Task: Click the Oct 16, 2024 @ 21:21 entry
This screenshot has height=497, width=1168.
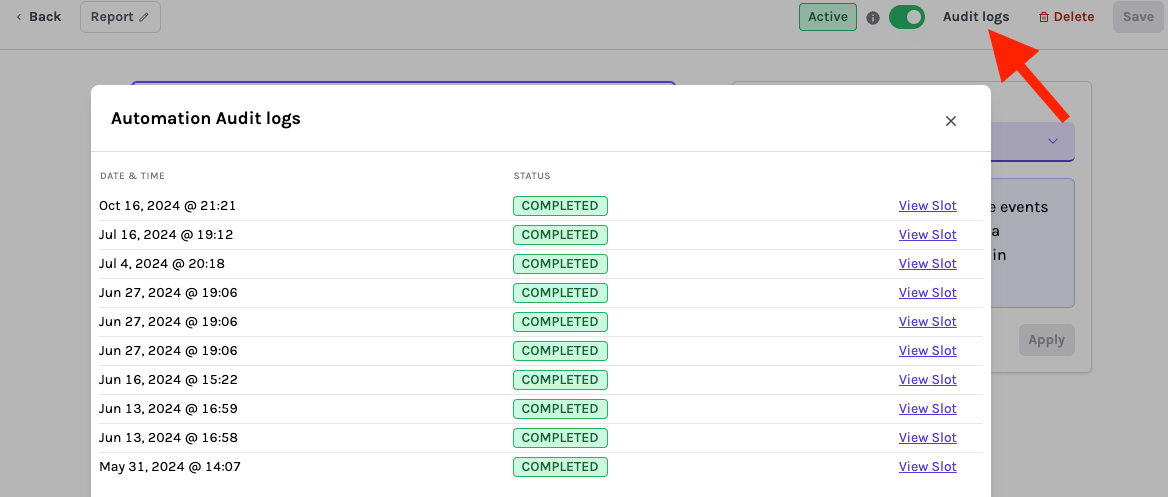Action: click(168, 206)
